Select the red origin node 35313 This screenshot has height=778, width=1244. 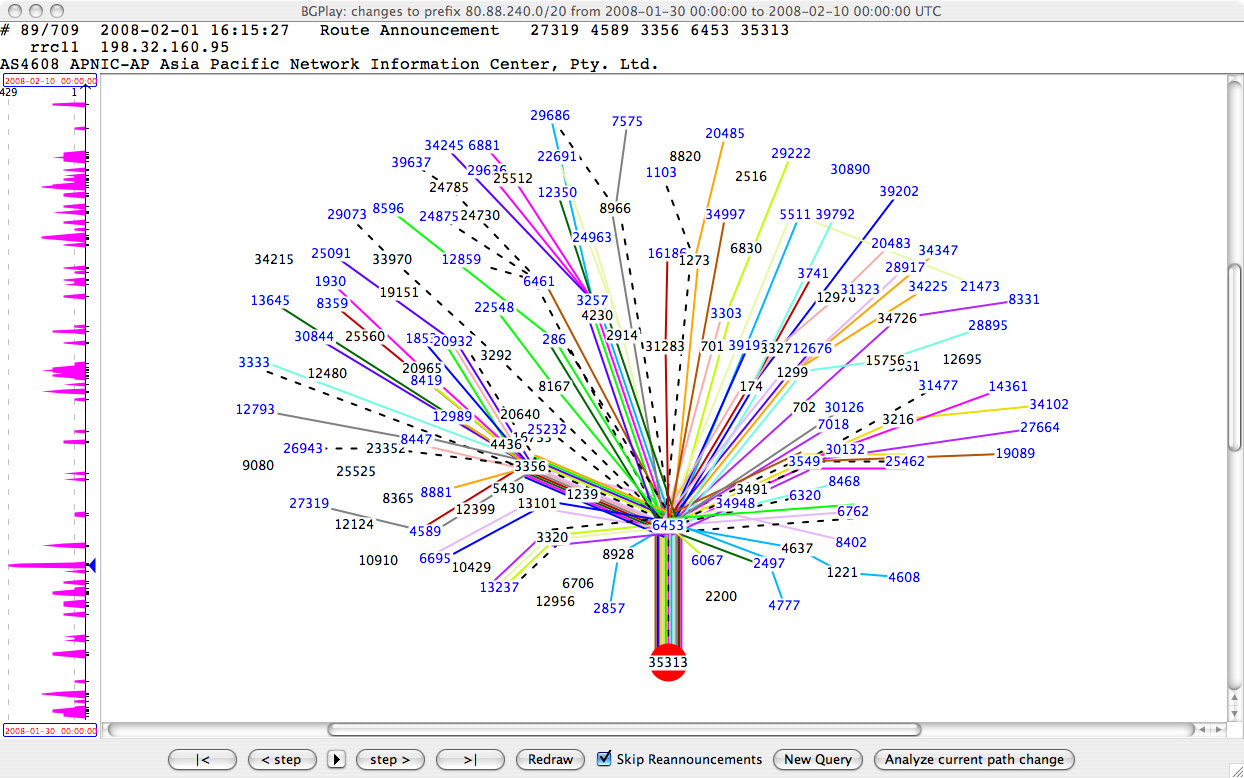[x=668, y=663]
